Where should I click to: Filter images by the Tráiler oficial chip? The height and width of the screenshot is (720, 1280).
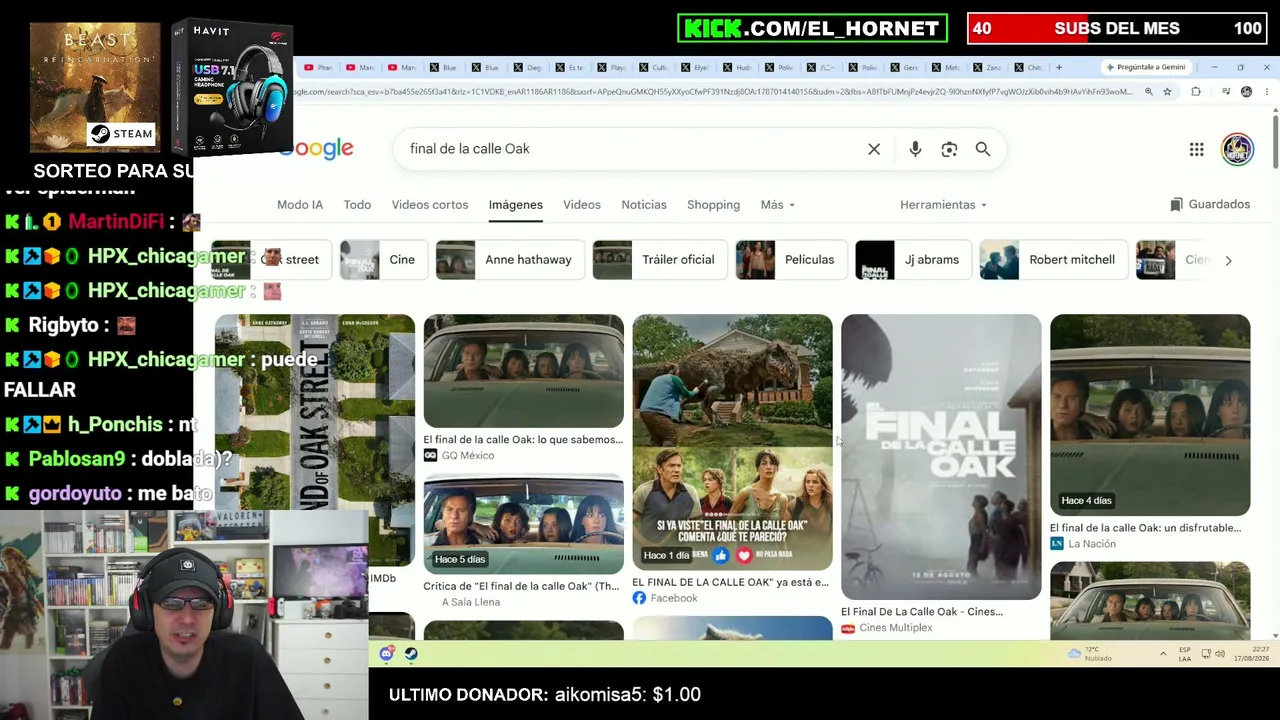point(658,260)
